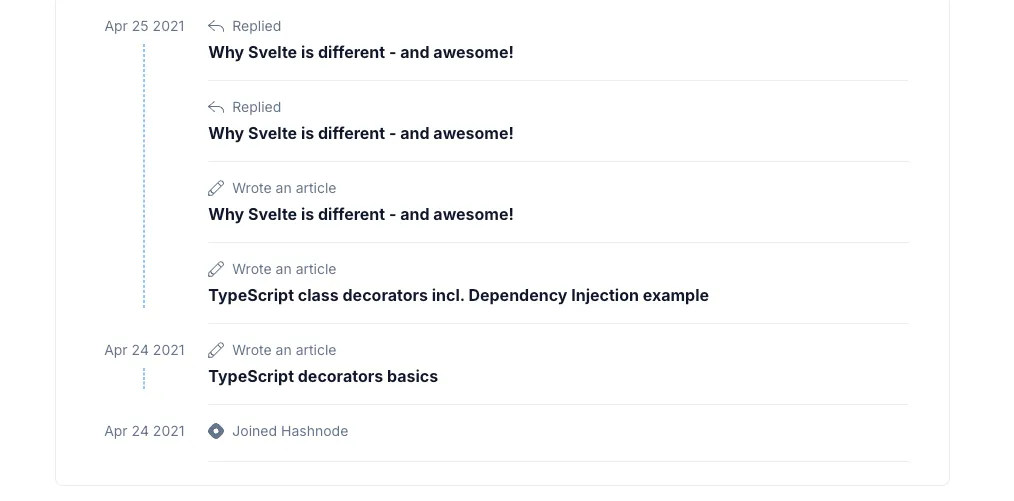1014x501 pixels.
Task: Click the Apr 25 2021 date label
Action: click(144, 26)
